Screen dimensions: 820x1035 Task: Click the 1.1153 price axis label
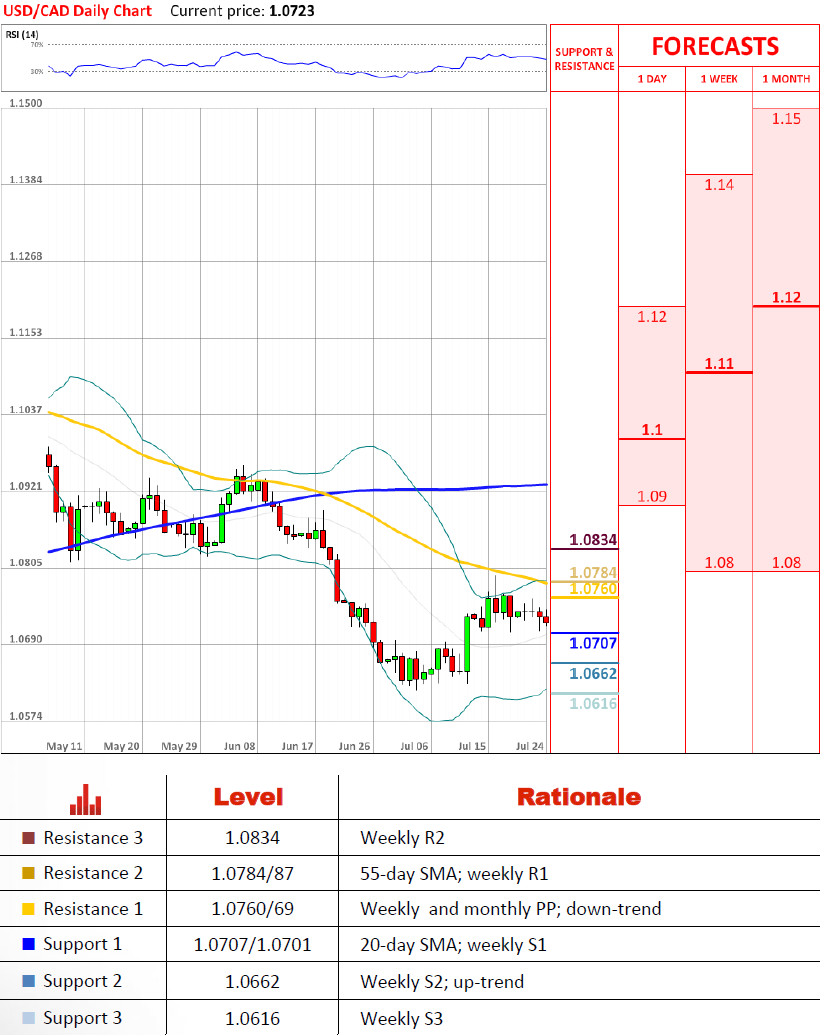click(x=26, y=333)
